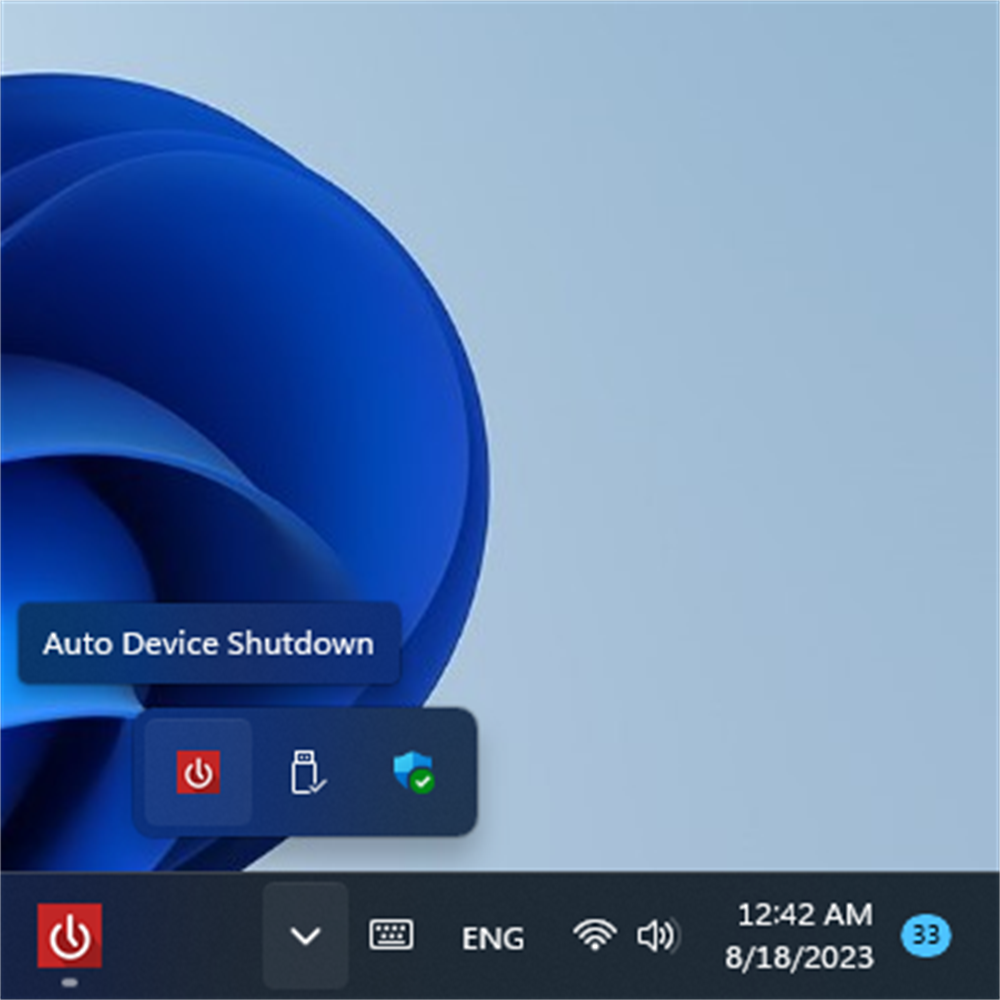Viewport: 1000px width, 1000px height.
Task: Open the language switcher labeled ENG
Action: [492, 938]
